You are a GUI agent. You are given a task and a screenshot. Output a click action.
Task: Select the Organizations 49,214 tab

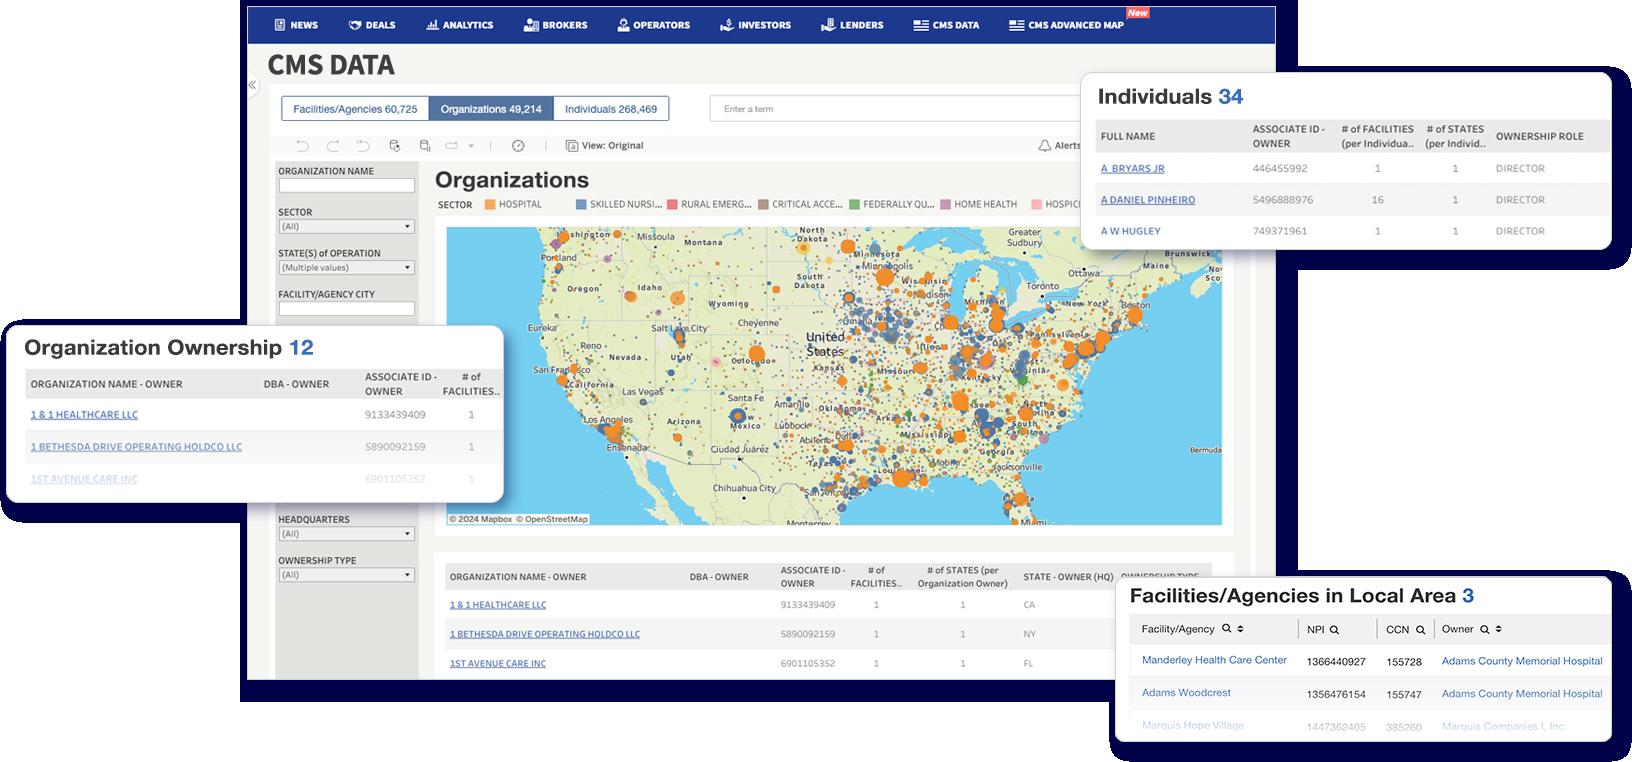tap(491, 109)
